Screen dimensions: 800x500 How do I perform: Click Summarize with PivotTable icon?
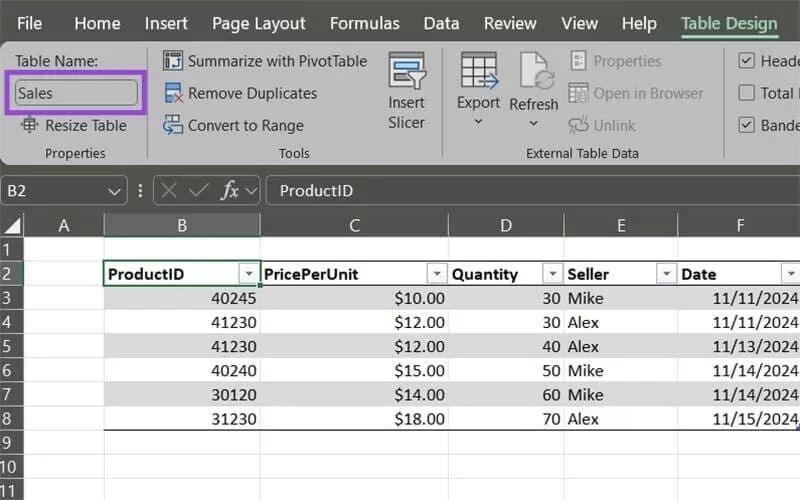coord(173,61)
